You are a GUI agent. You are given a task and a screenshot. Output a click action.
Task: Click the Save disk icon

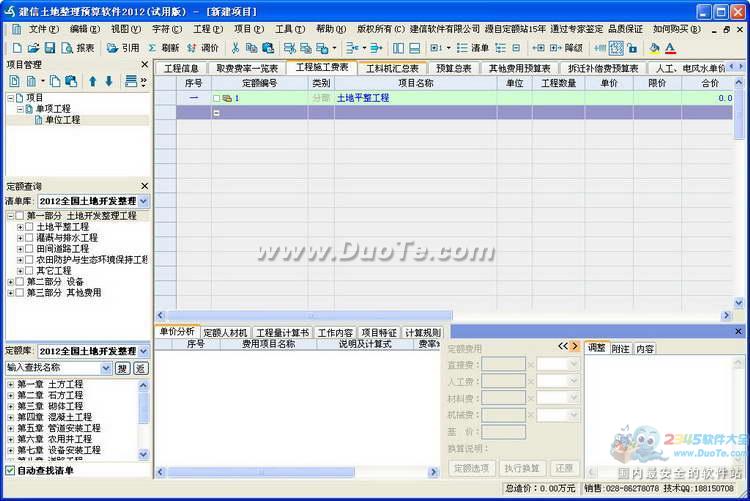coord(50,47)
